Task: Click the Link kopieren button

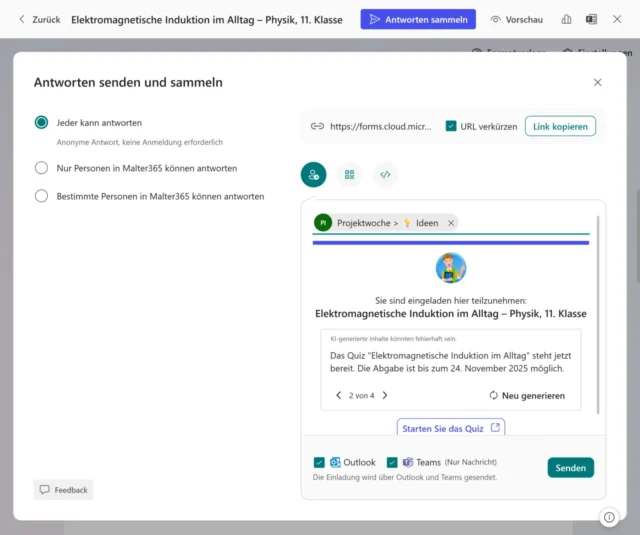Action: click(x=560, y=127)
